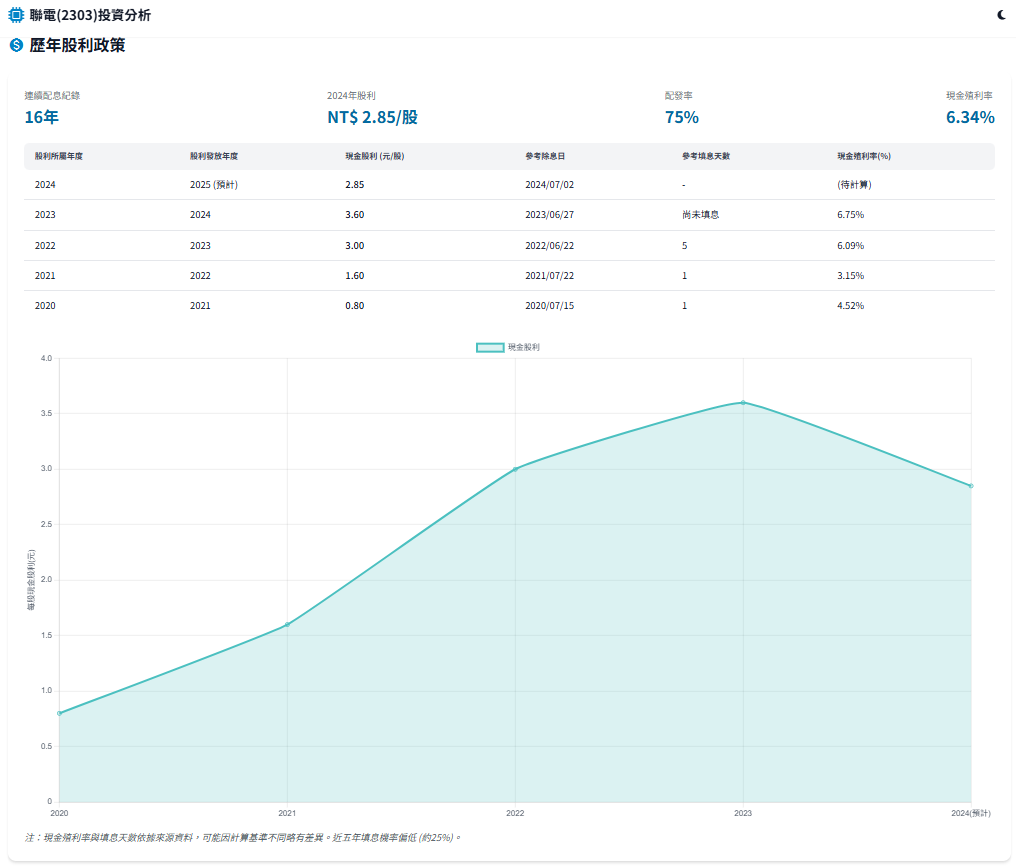1016x866 pixels.
Task: Click the 16年 consecutive dividend value
Action: pos(41,117)
